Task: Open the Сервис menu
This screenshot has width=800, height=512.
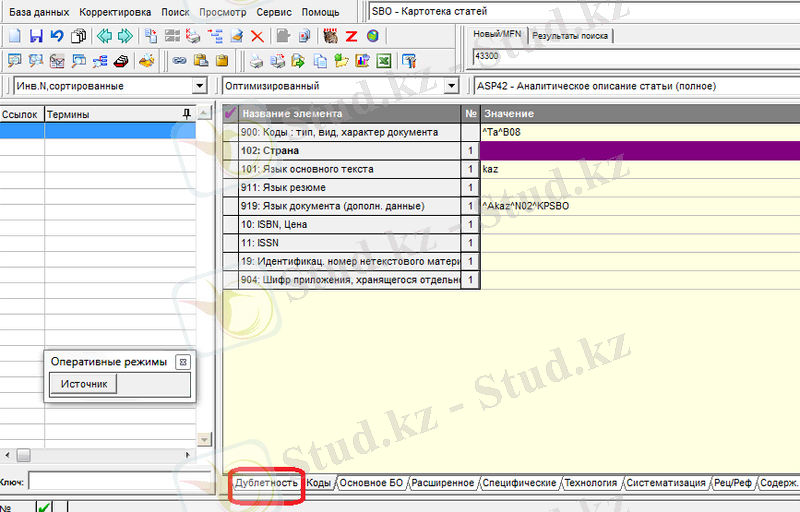Action: click(x=274, y=12)
